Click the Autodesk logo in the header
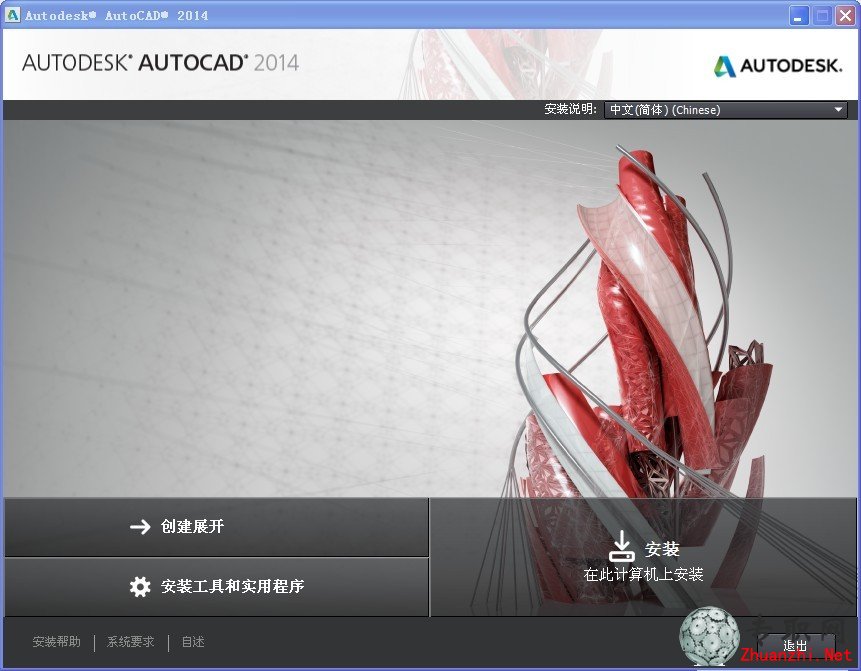The width and height of the screenshot is (861, 671). coord(778,66)
